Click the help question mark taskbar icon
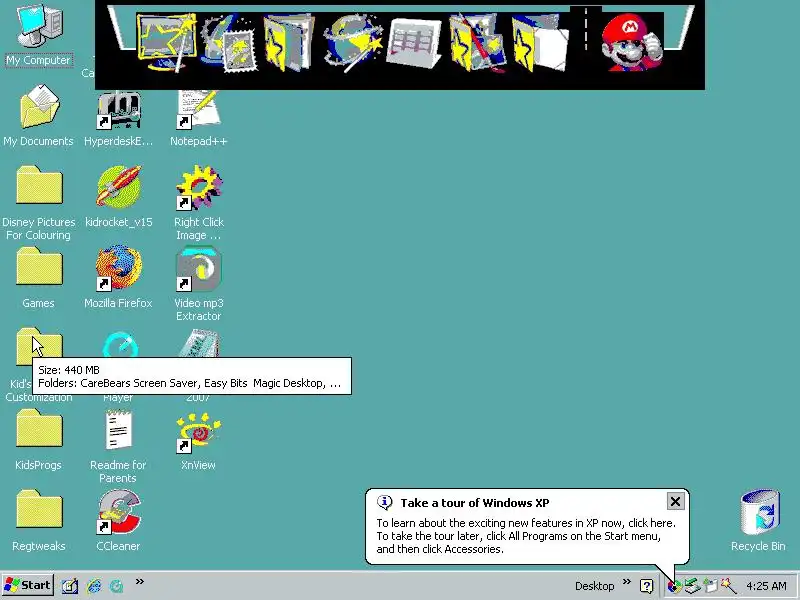Screen dimensions: 800x600 coord(646,586)
